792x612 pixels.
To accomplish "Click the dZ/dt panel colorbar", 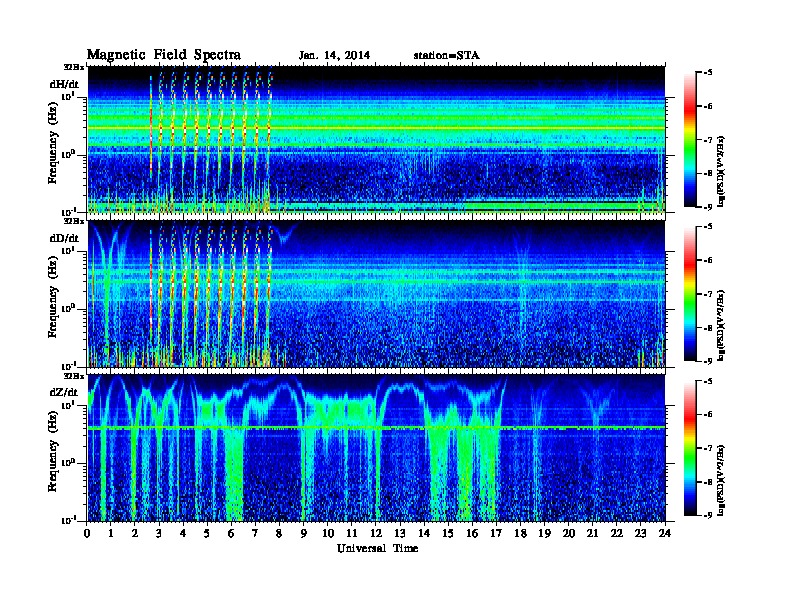I will pos(690,448).
